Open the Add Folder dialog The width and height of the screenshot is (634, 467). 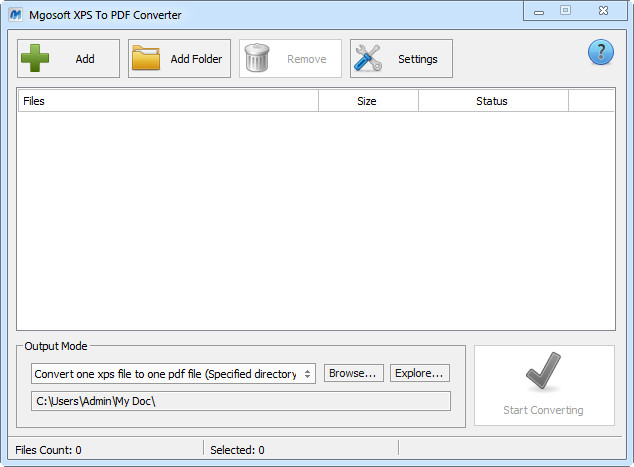coord(180,59)
